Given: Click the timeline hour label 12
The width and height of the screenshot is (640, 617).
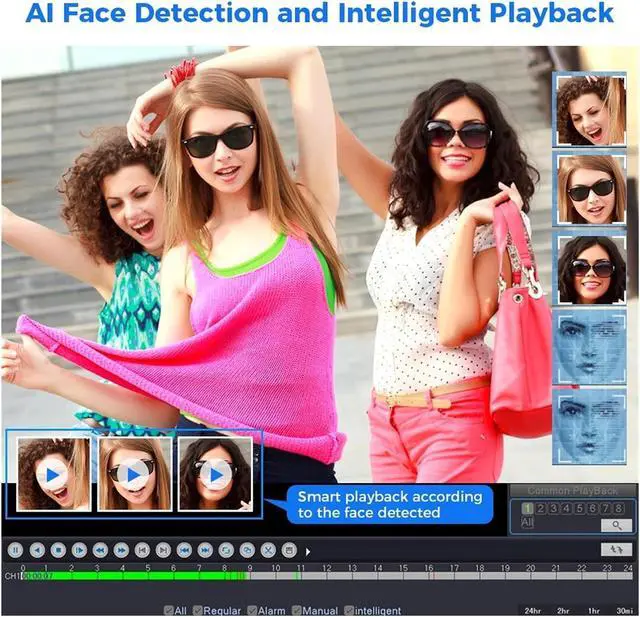Looking at the screenshot, I should (326, 568).
